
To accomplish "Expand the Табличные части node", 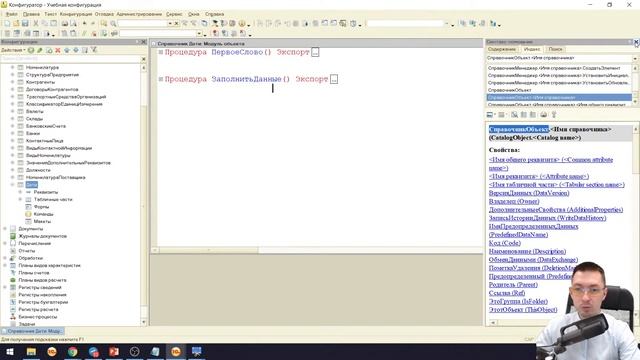I will pos(20,199).
